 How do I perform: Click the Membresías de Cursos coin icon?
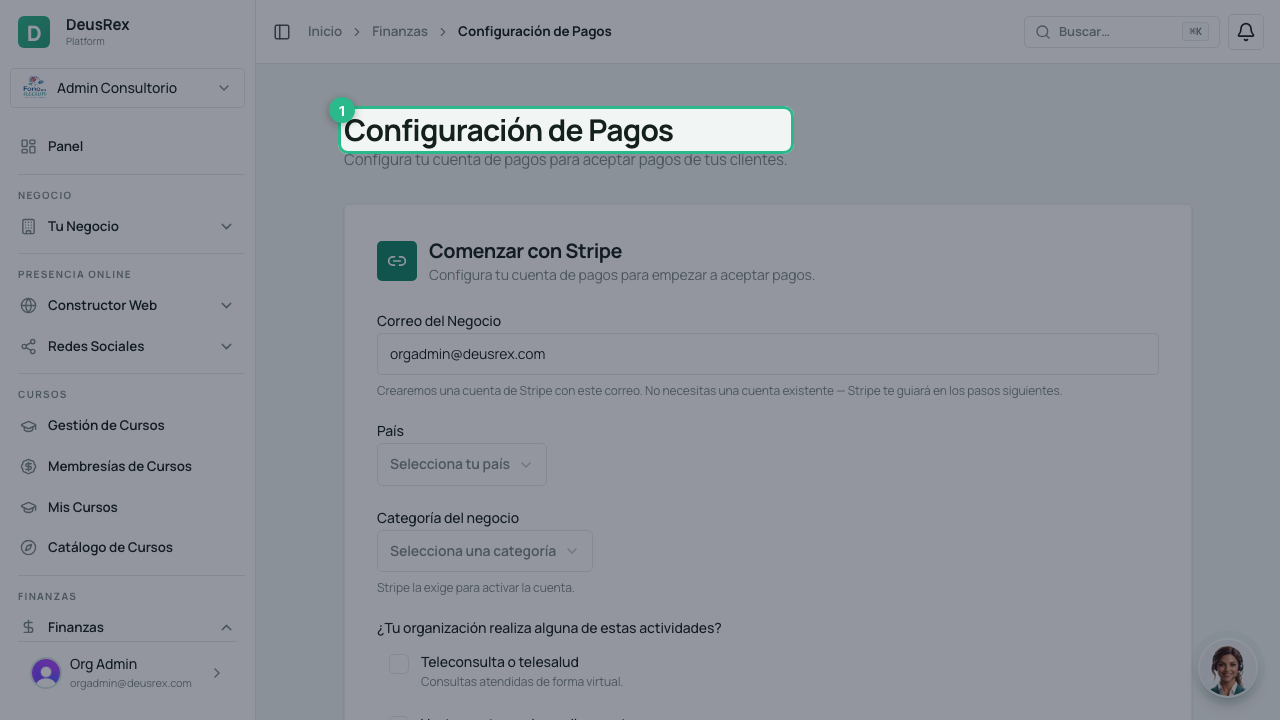pos(28,466)
